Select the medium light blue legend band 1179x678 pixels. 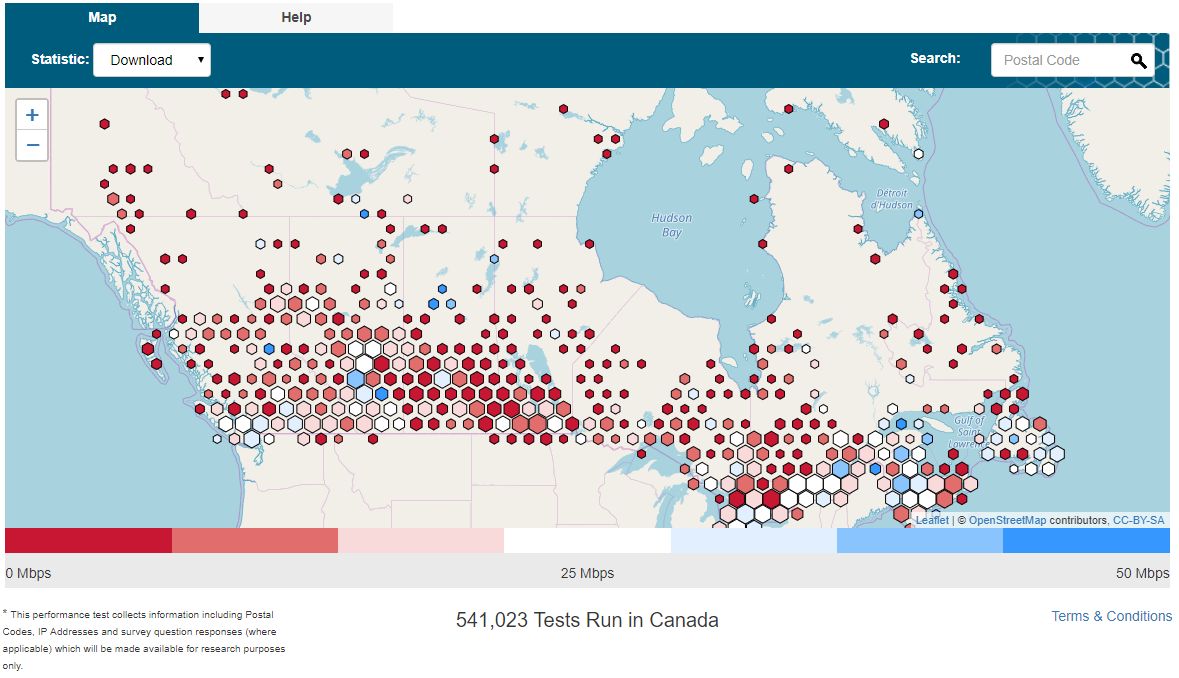(919, 540)
